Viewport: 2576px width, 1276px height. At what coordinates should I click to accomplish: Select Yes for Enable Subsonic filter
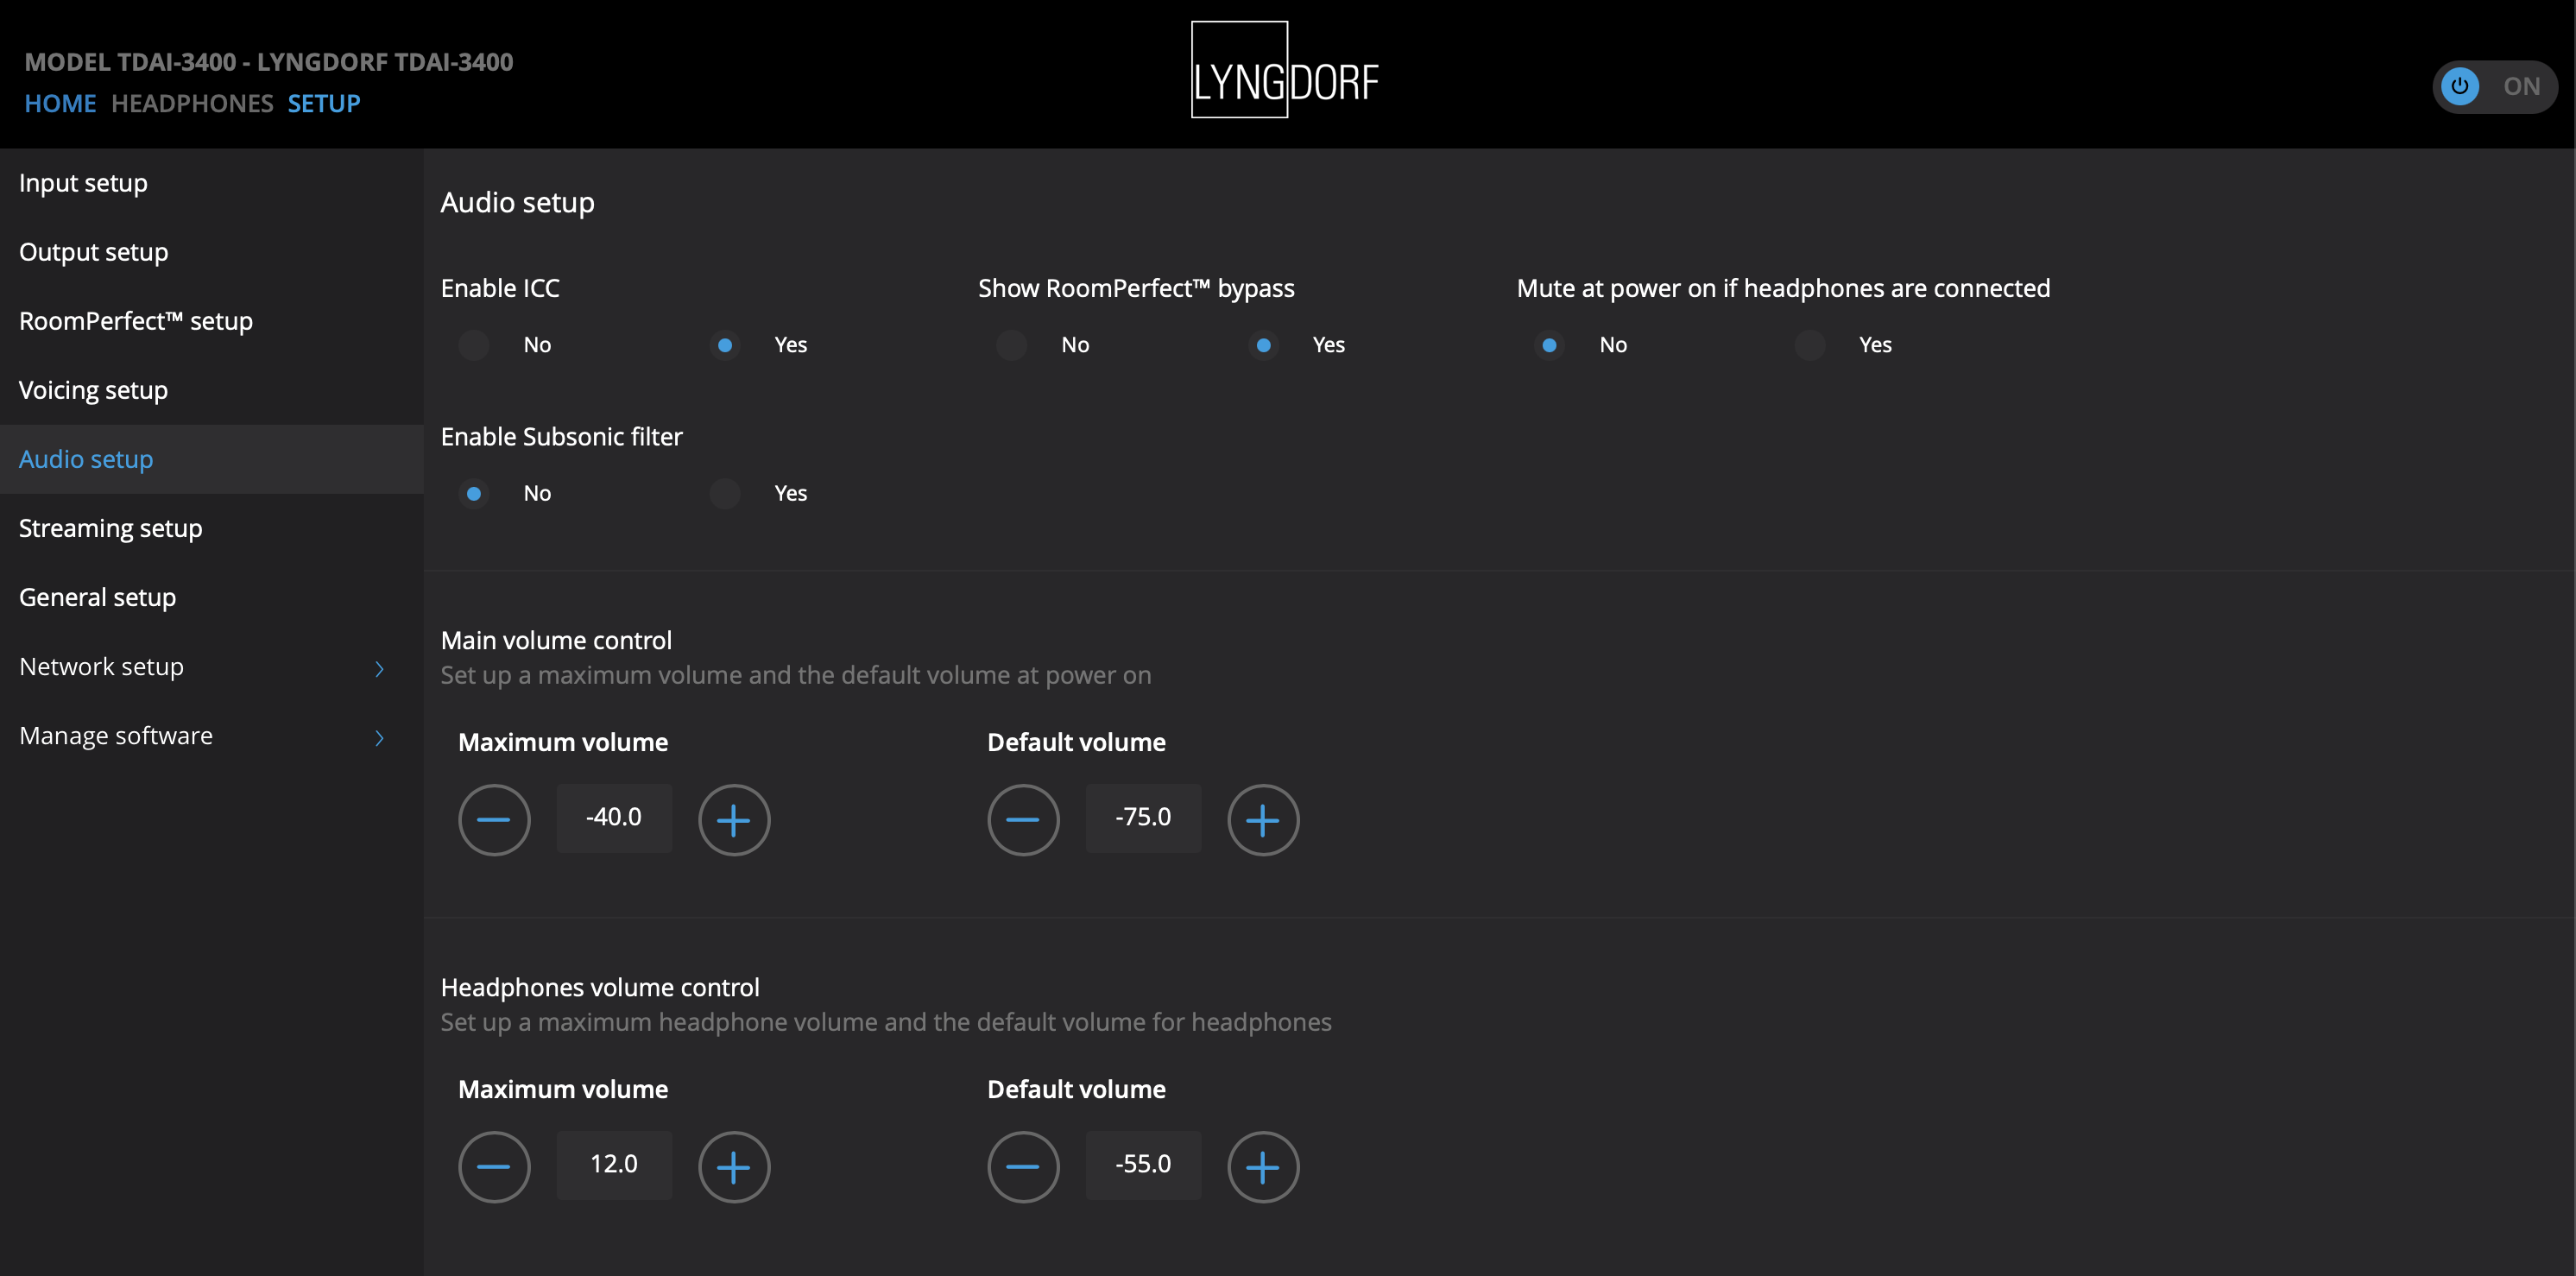pos(725,493)
